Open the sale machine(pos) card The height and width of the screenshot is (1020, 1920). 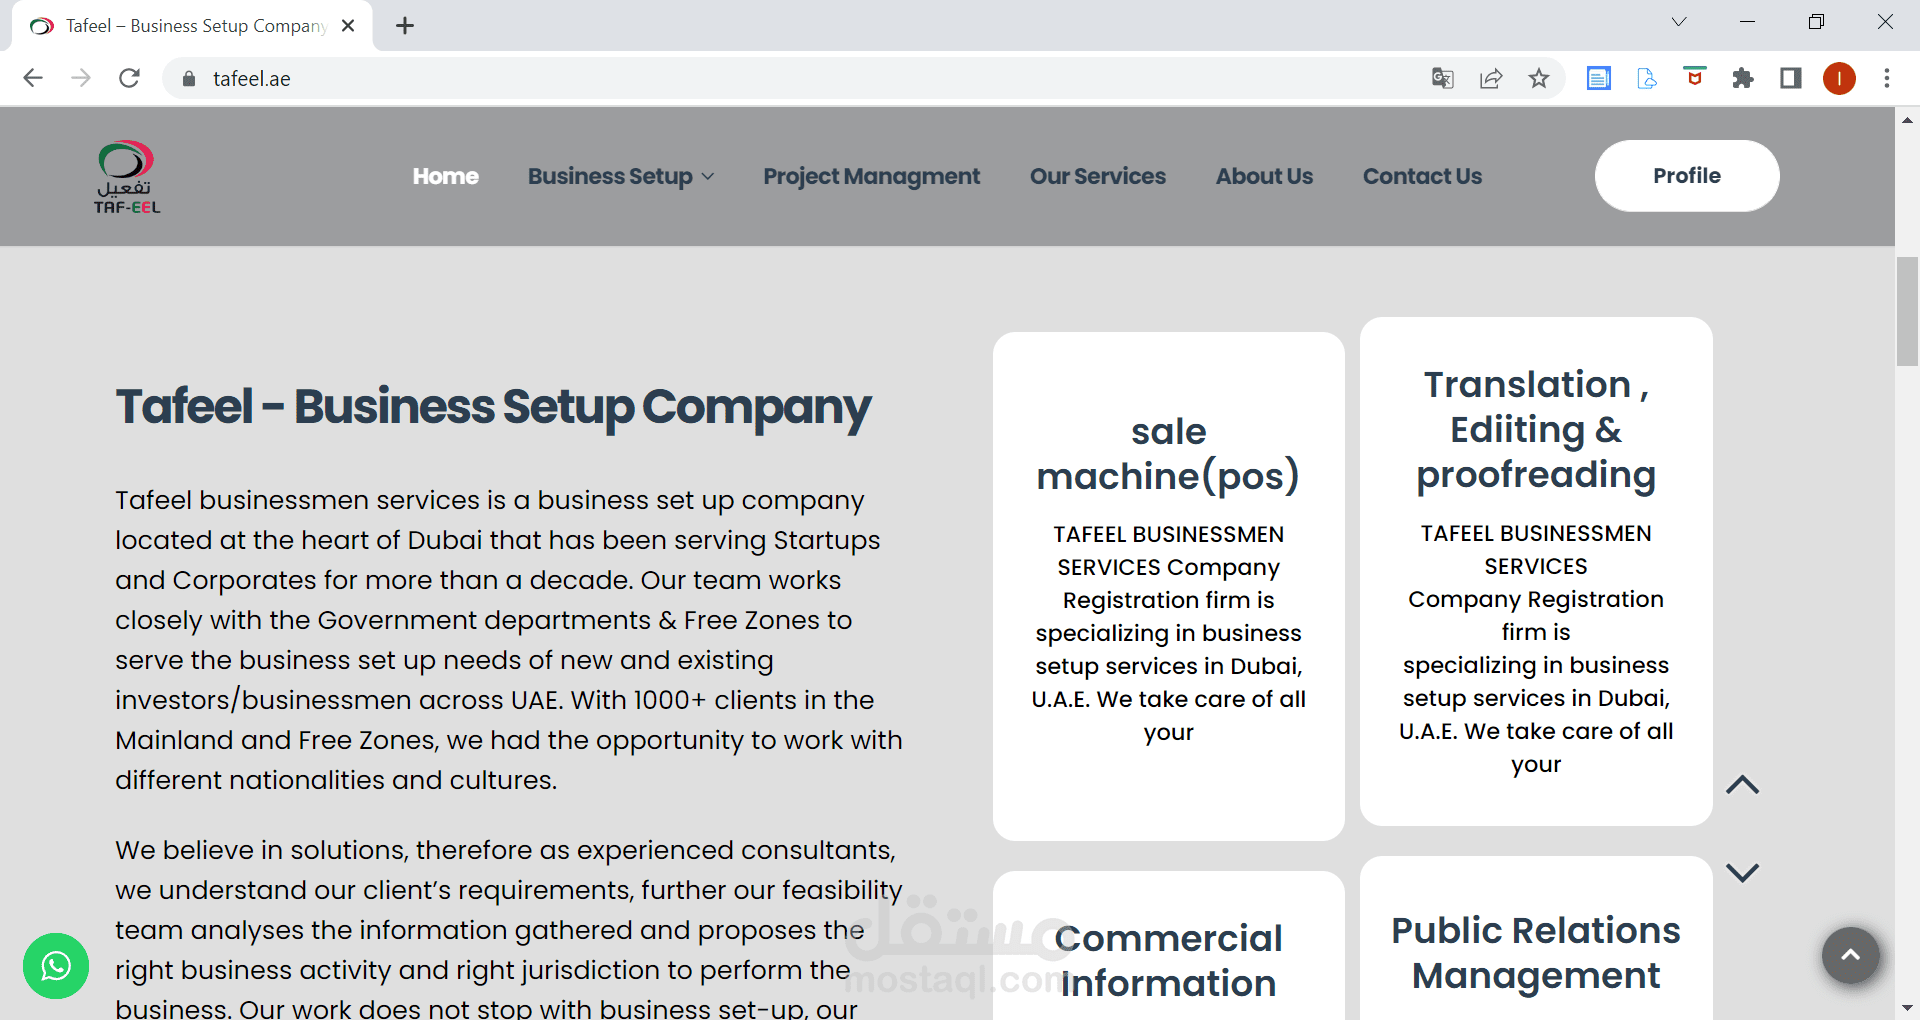[x=1169, y=586]
